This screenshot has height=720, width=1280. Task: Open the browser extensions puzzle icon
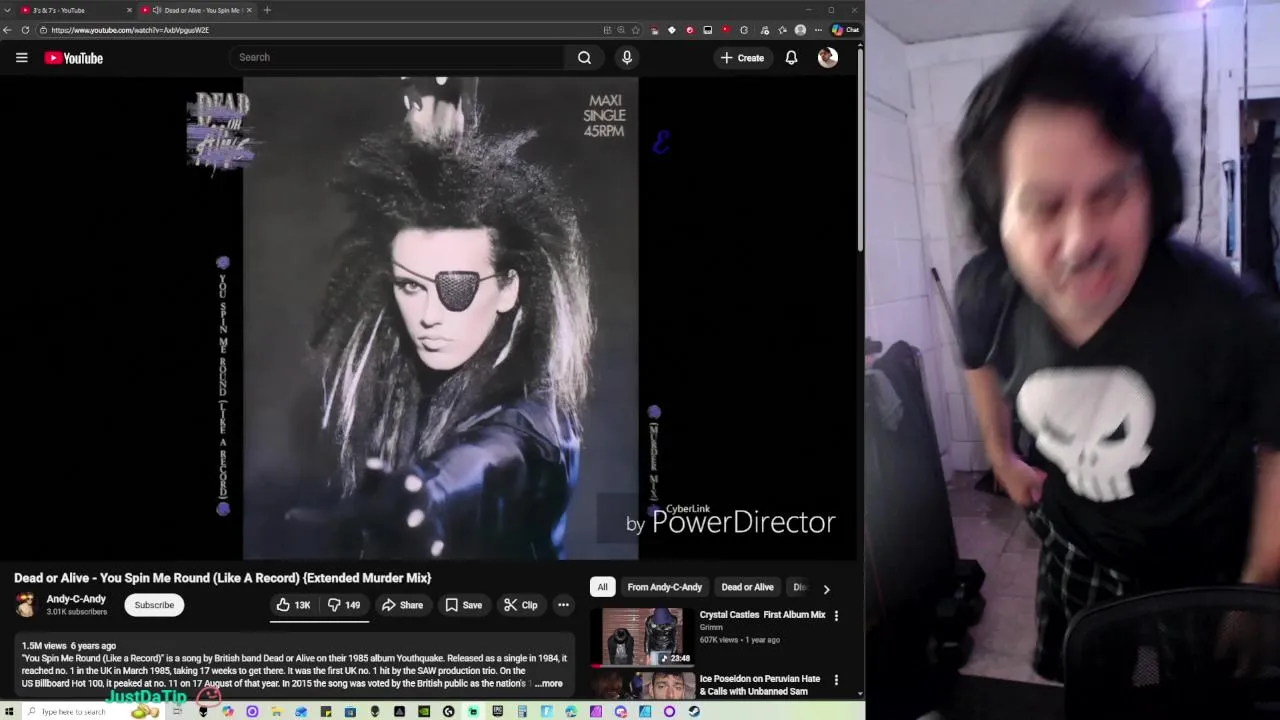pyautogui.click(x=744, y=30)
